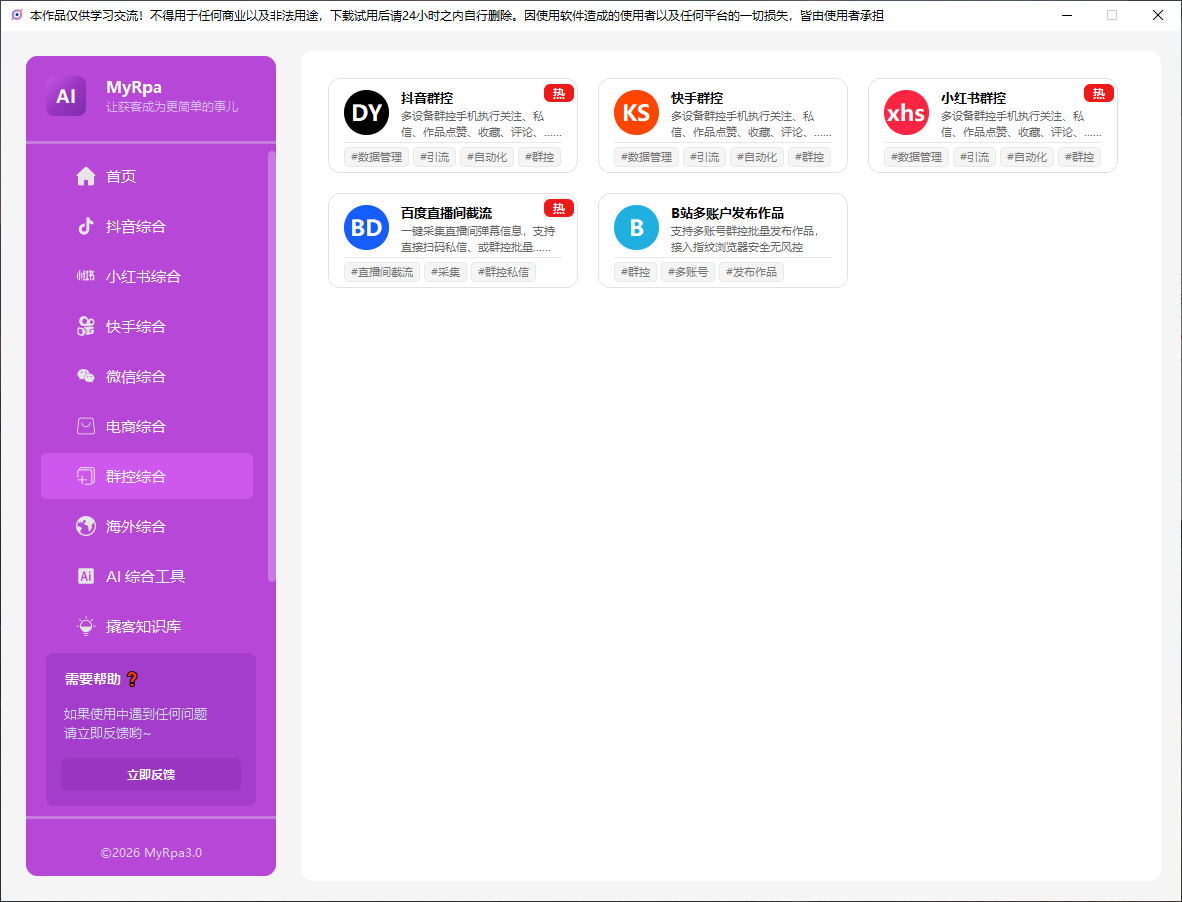This screenshot has height=902, width=1182.
Task: Click the red question mark icon by 需要帮助
Action: click(132, 679)
